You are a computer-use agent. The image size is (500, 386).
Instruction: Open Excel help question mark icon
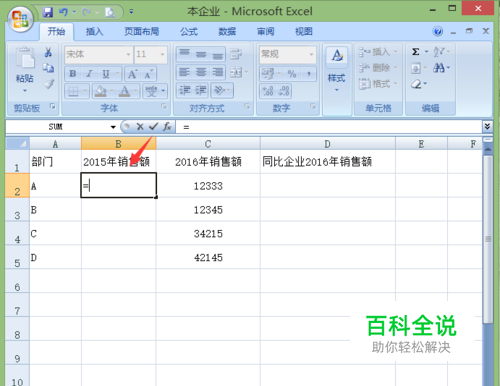point(438,31)
